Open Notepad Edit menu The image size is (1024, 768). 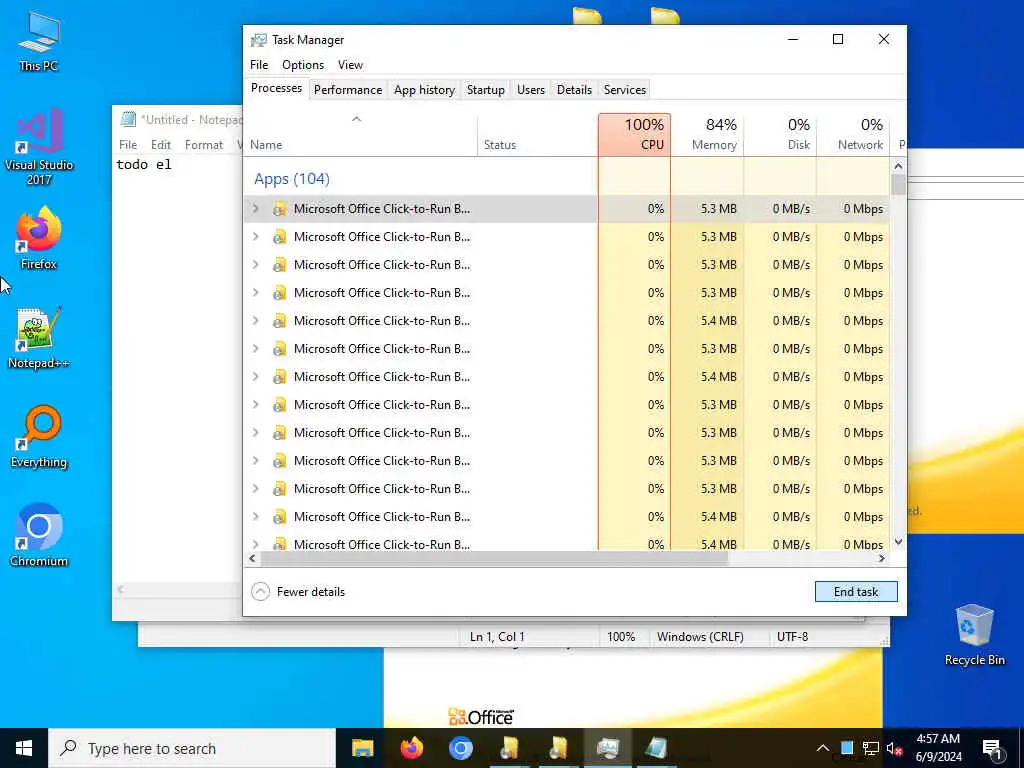coord(161,145)
